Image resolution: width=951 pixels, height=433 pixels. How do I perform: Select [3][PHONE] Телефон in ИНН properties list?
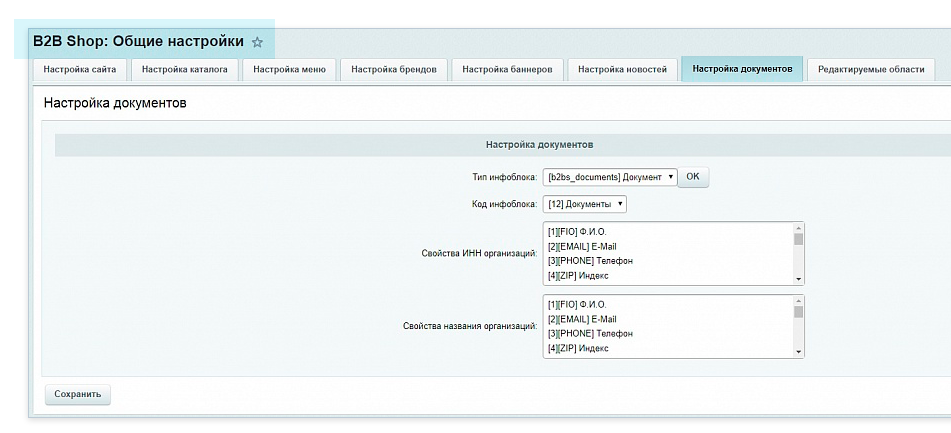[669, 261]
